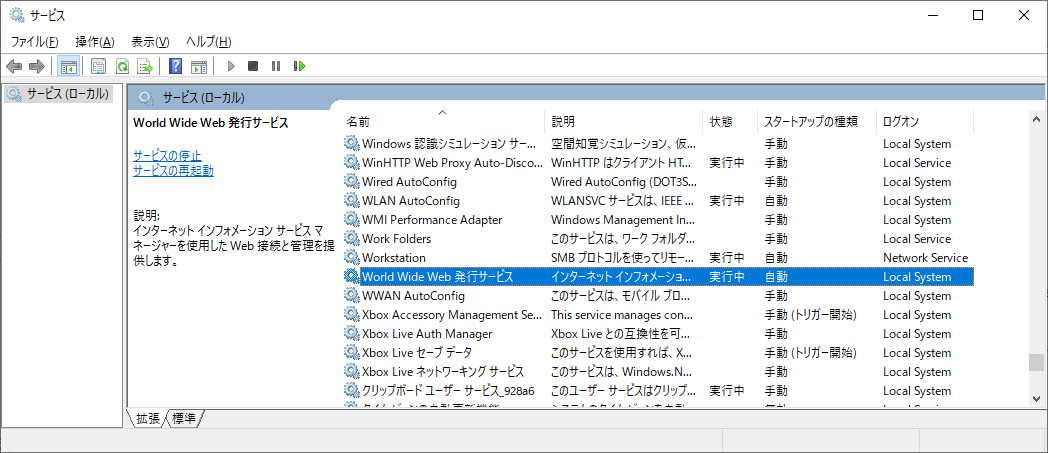Click the Back arrow toolbar icon
This screenshot has width=1048, height=453.
pos(14,66)
